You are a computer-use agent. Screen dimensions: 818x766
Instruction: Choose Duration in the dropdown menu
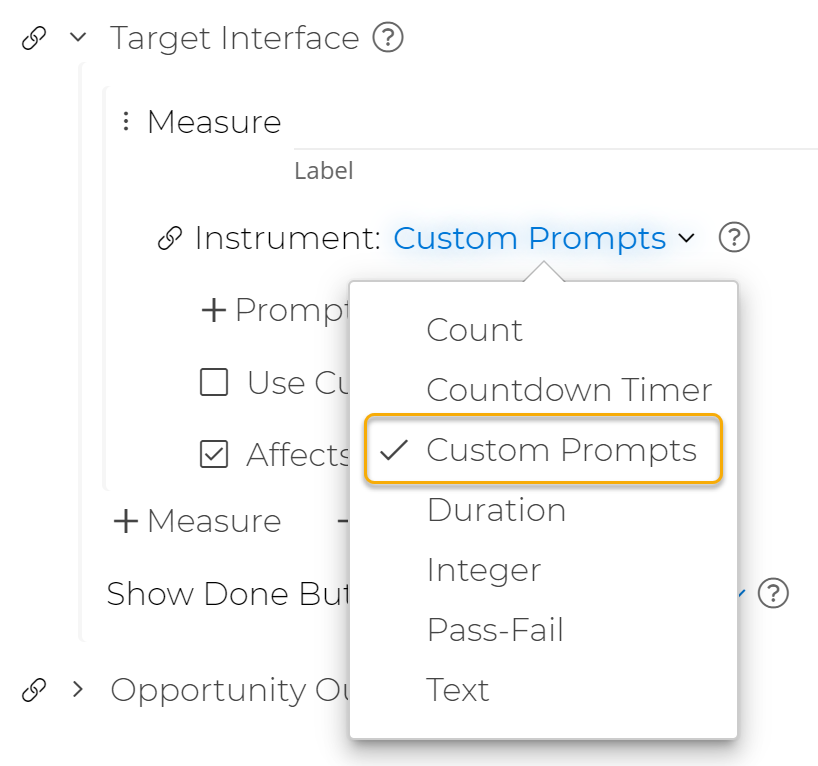click(x=496, y=510)
